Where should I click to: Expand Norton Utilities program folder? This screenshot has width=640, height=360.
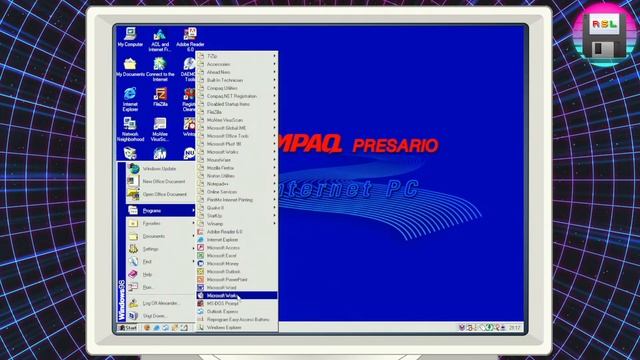point(237,176)
